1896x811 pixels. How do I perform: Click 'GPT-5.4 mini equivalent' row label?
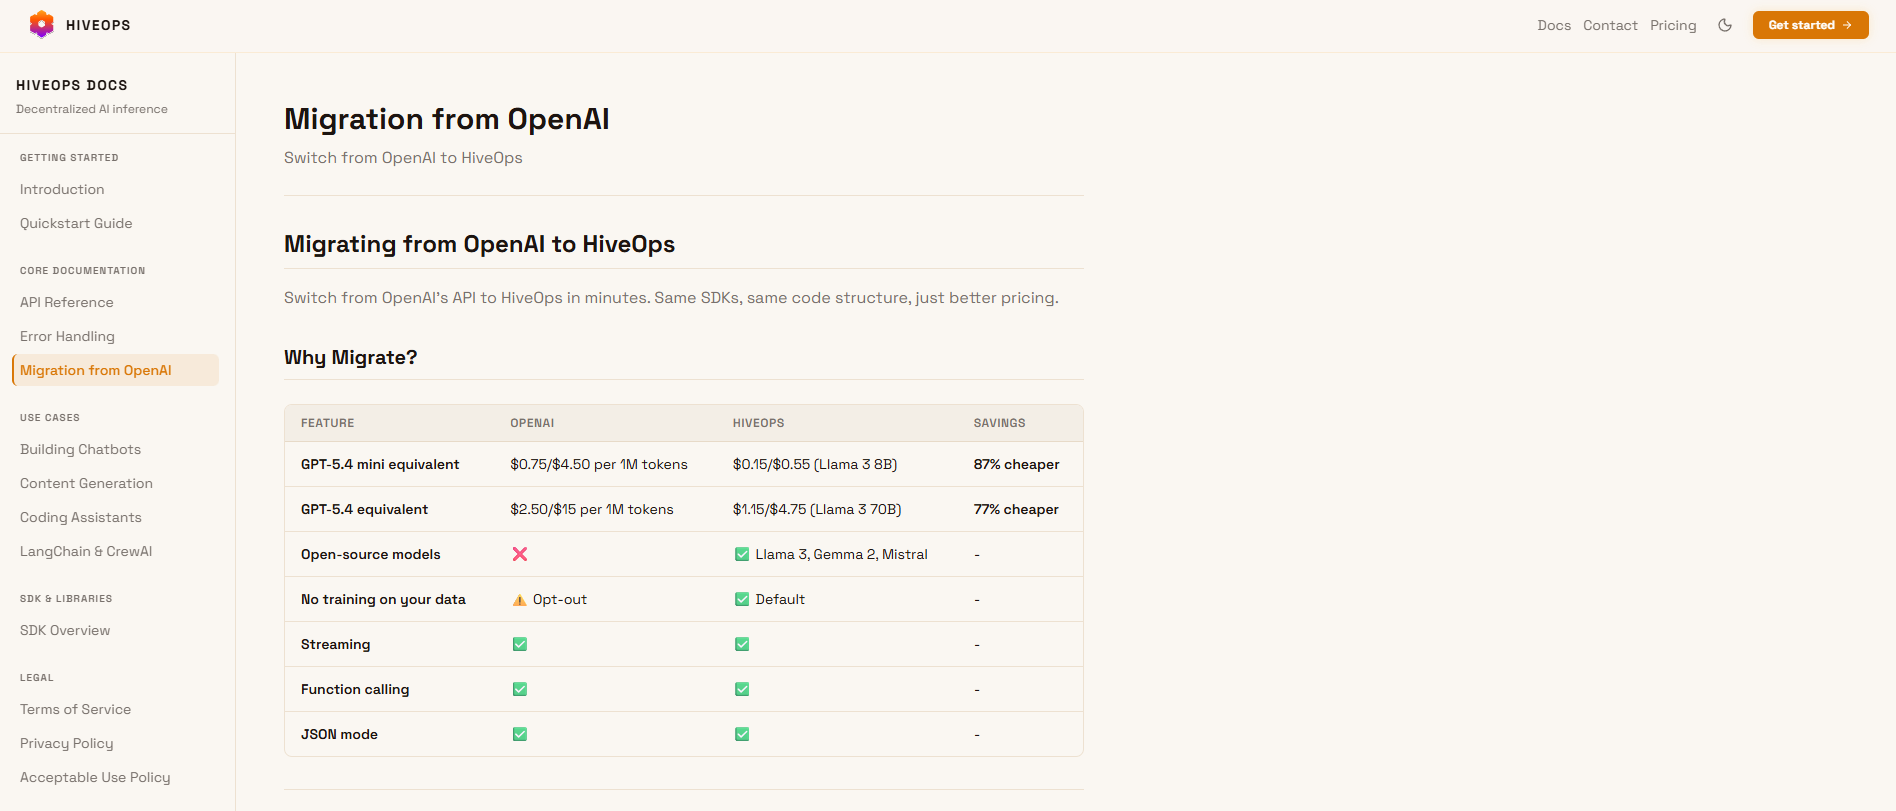pos(380,464)
